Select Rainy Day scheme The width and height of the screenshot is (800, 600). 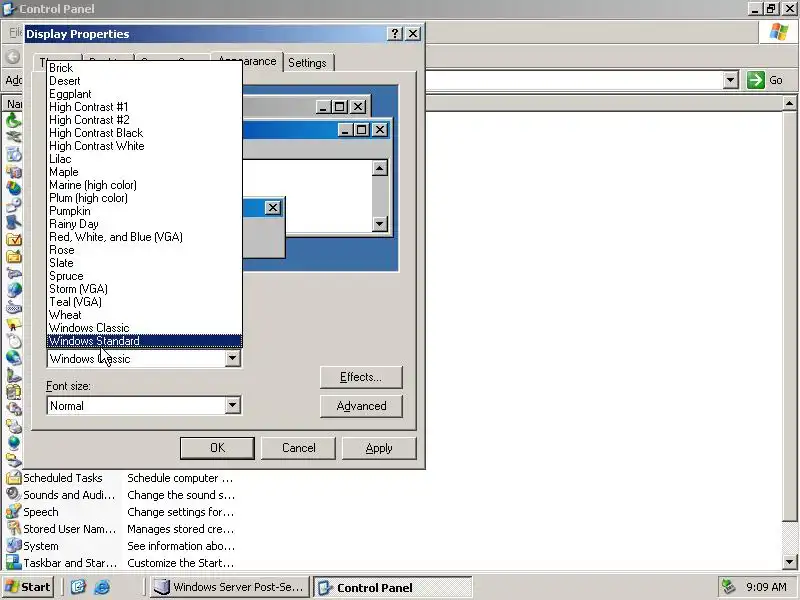[144, 224]
